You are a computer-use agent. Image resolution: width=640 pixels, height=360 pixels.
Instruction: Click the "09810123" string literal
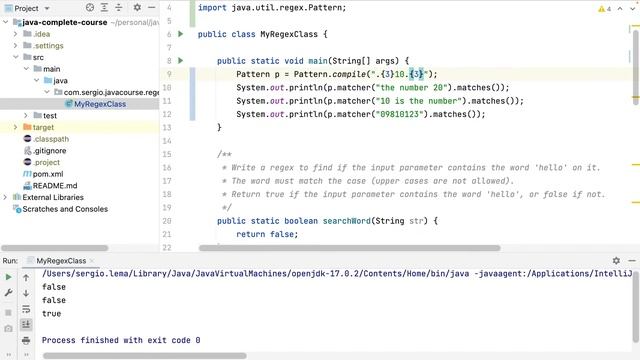click(x=400, y=114)
